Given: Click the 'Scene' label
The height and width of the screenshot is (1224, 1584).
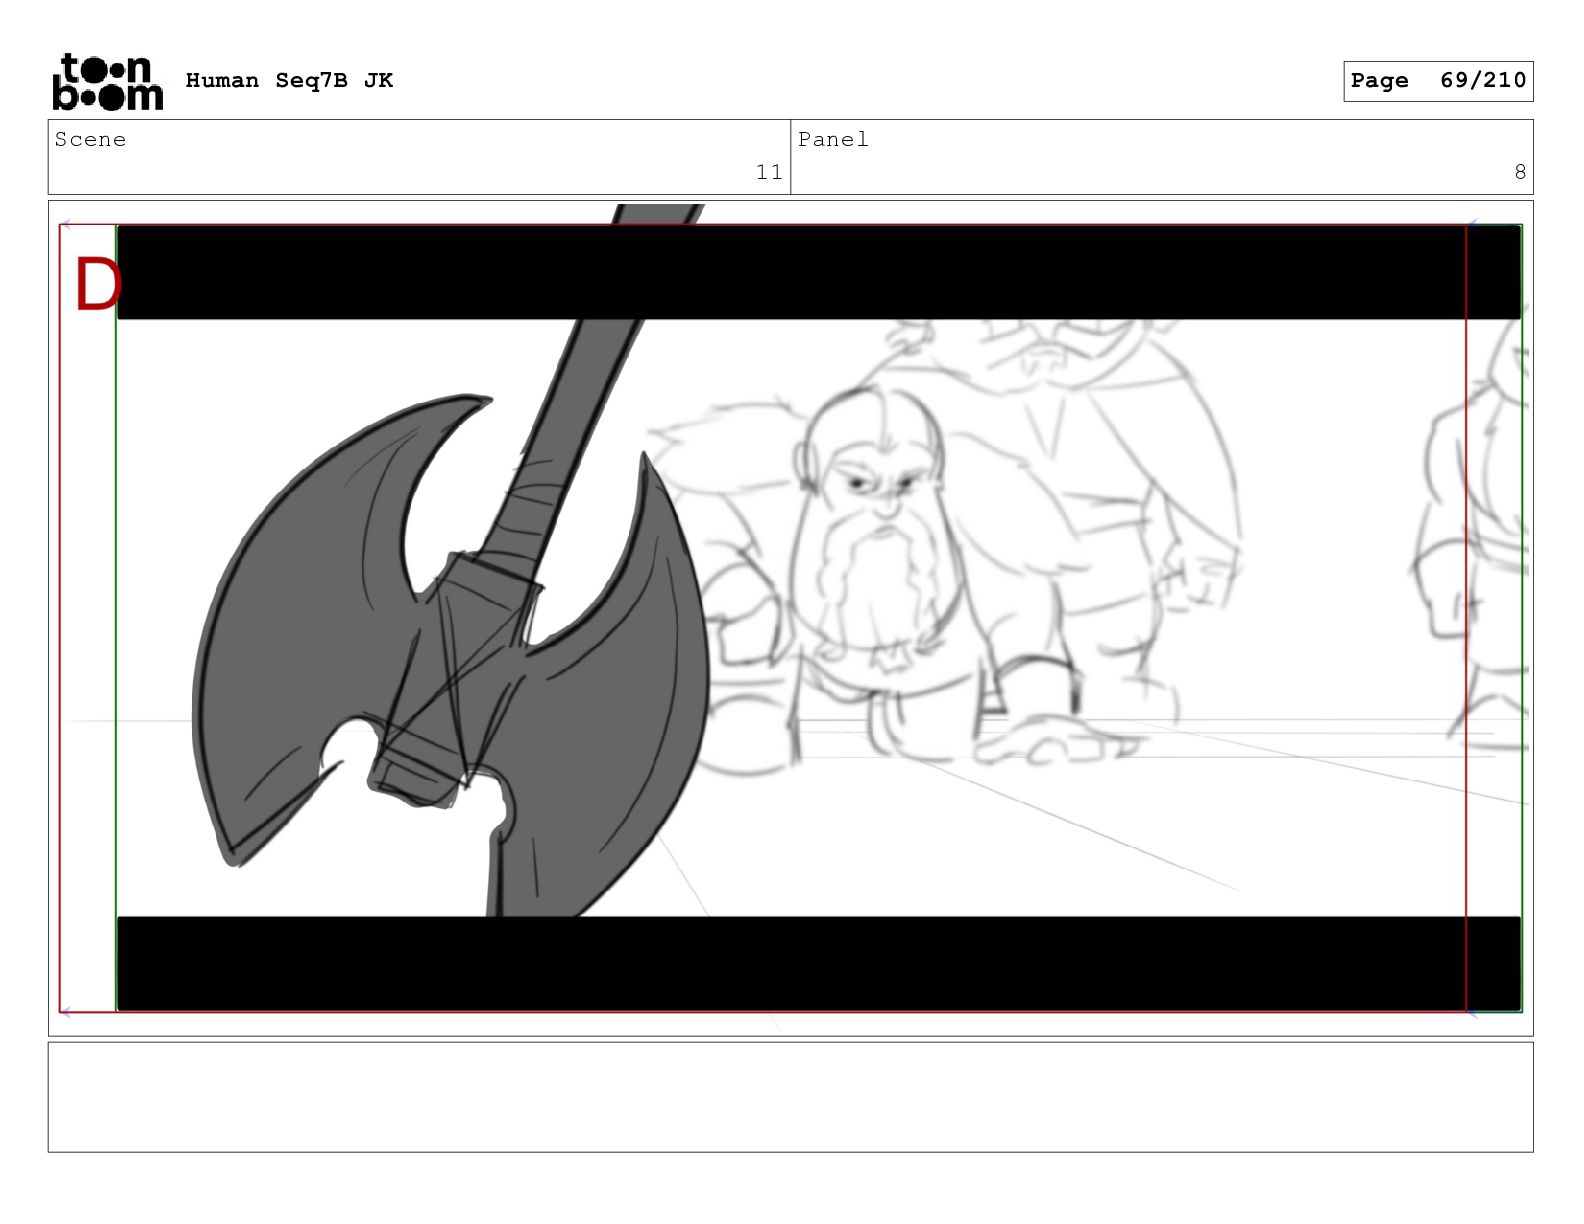Looking at the screenshot, I should [90, 140].
